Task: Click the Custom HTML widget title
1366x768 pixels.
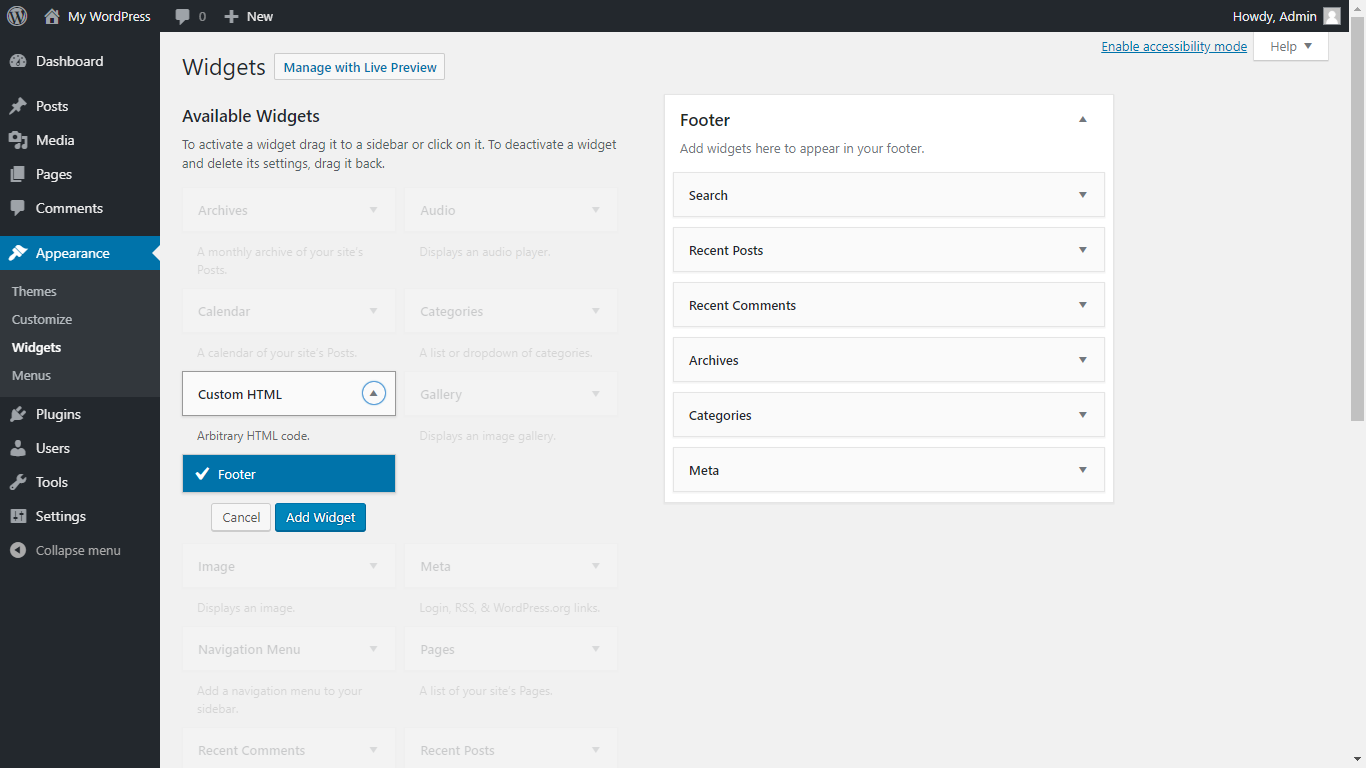Action: point(240,394)
